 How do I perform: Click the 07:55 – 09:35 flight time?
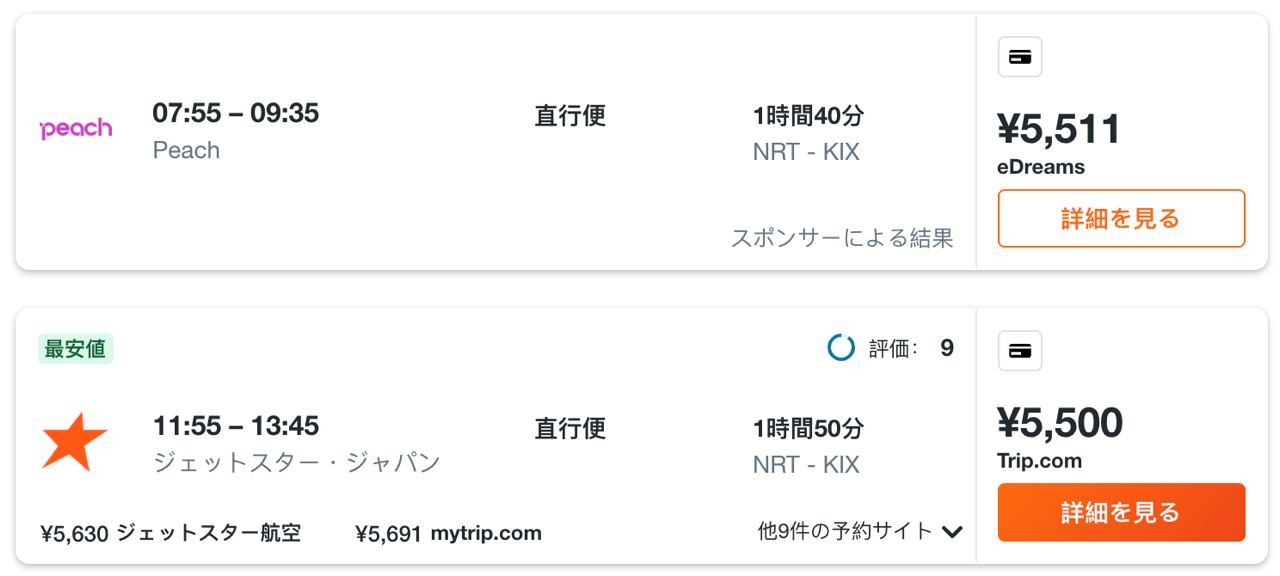(x=236, y=113)
